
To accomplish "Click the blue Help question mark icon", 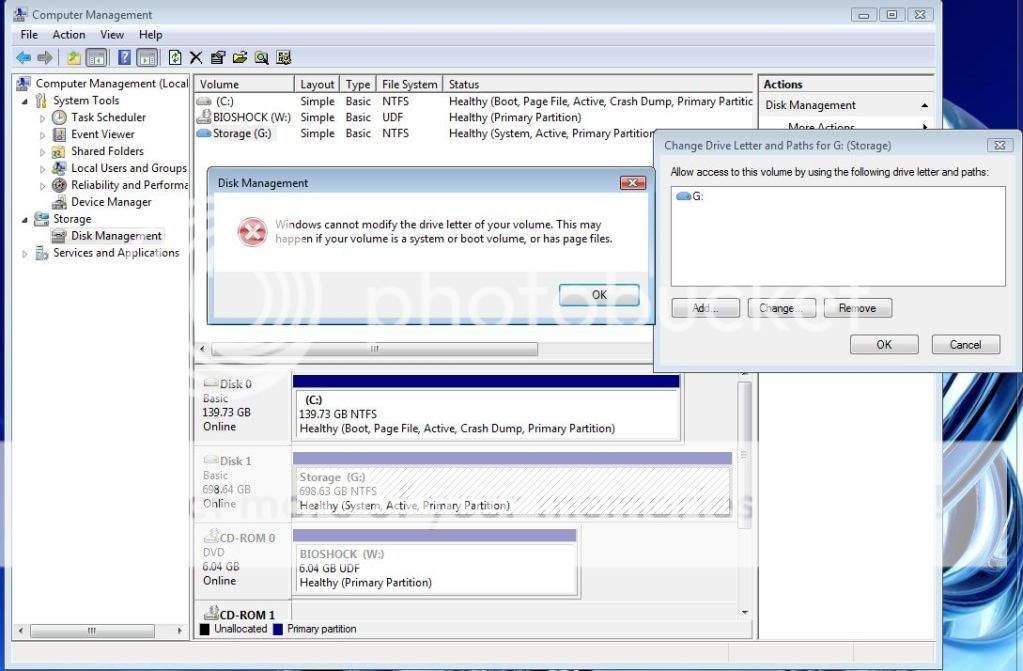I will 125,58.
